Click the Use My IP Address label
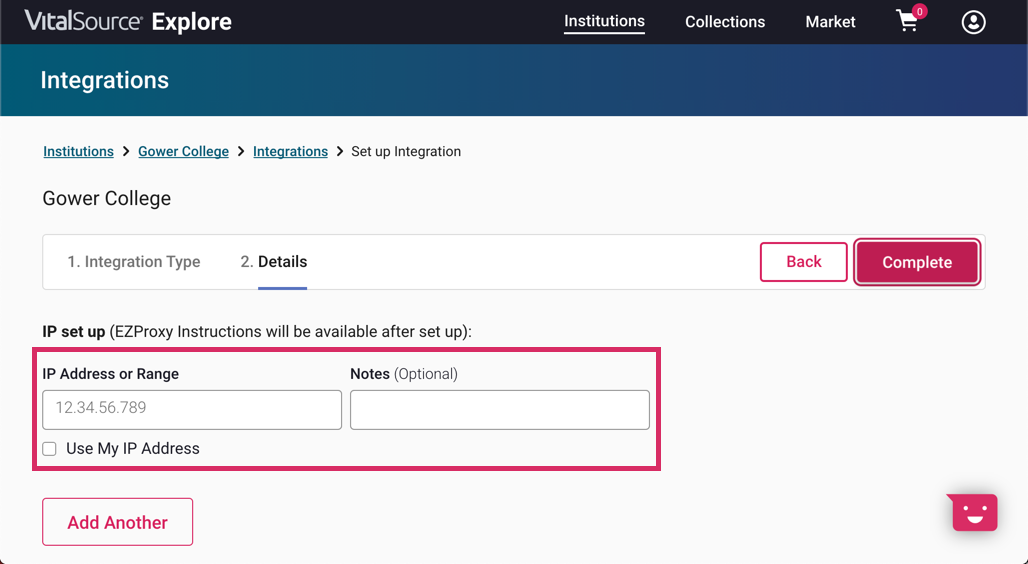The image size is (1028, 564). coord(133,449)
